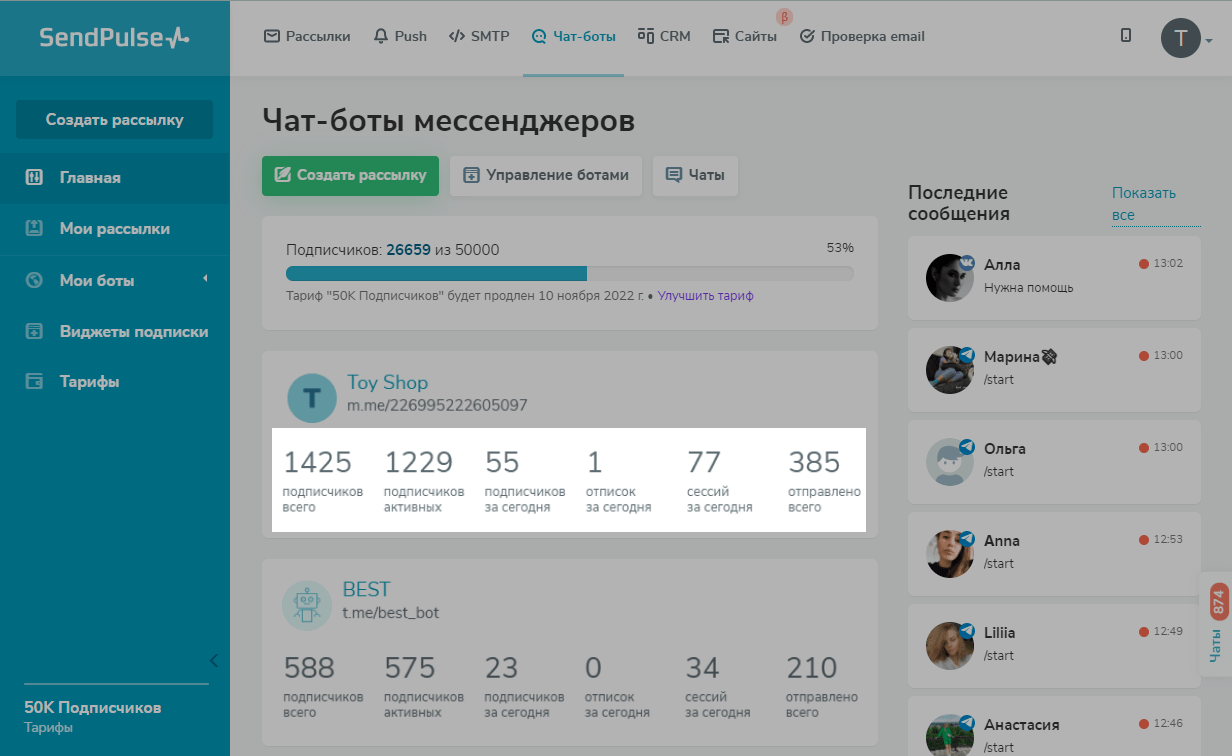Click the green Создать рассылку button
This screenshot has height=756, width=1232.
tap(351, 175)
